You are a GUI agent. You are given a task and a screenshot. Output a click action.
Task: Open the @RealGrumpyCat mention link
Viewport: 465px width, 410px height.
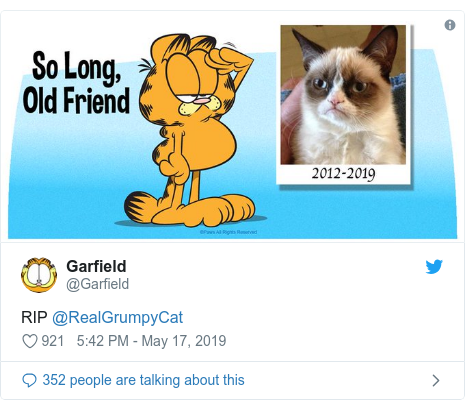tap(117, 317)
